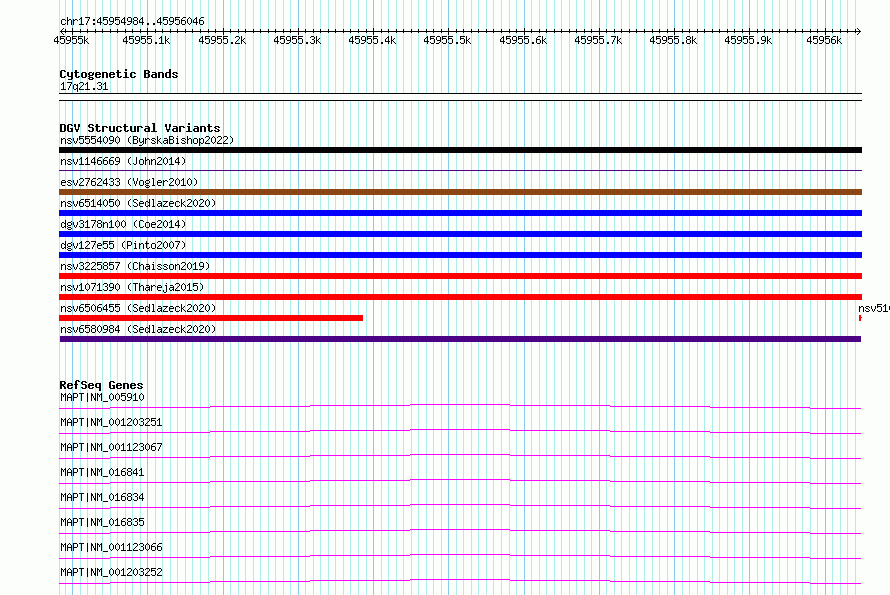Click the black nsv5554090 variant bar

pyautogui.click(x=460, y=150)
